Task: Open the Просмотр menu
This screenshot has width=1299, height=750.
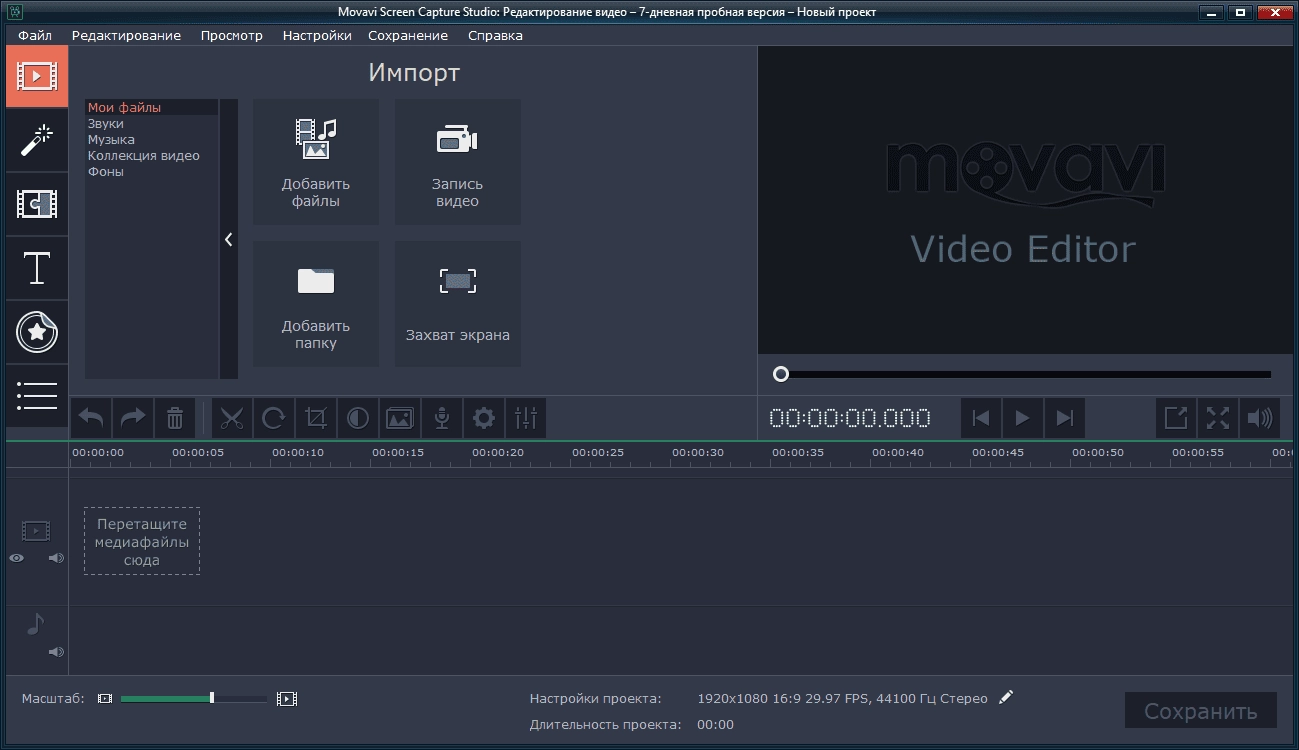Action: 231,35
